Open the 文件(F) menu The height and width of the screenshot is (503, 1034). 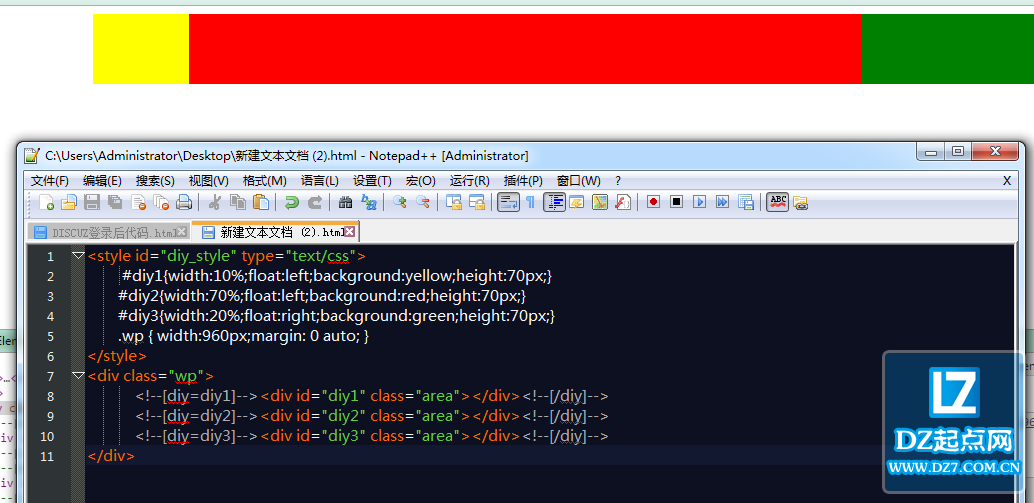(50, 181)
